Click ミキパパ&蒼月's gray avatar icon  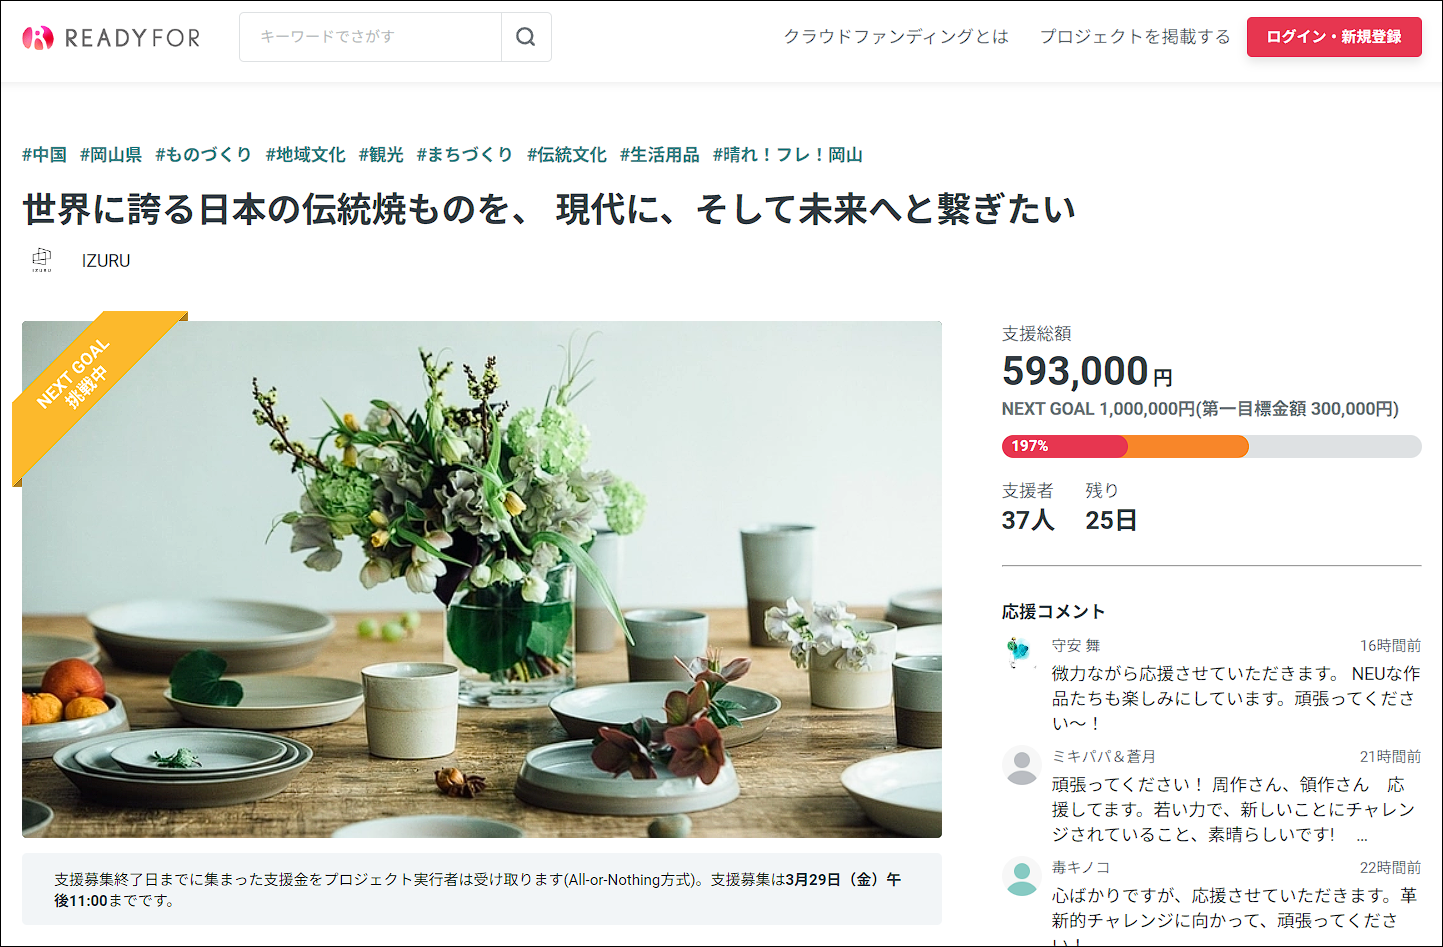point(1021,765)
